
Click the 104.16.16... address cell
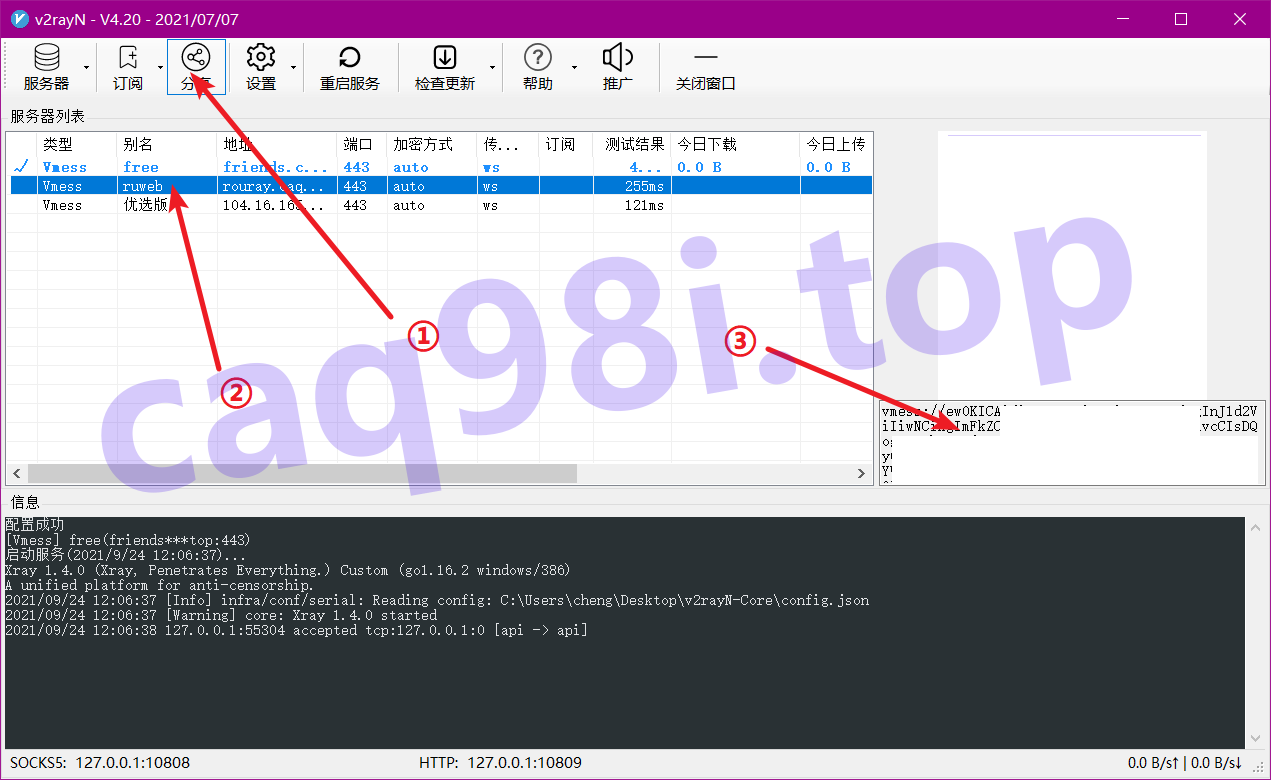pyautogui.click(x=277, y=205)
